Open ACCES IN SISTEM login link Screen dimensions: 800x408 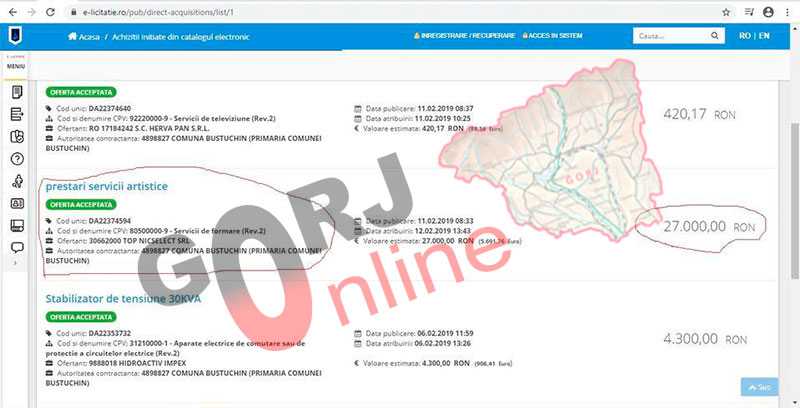pos(552,36)
